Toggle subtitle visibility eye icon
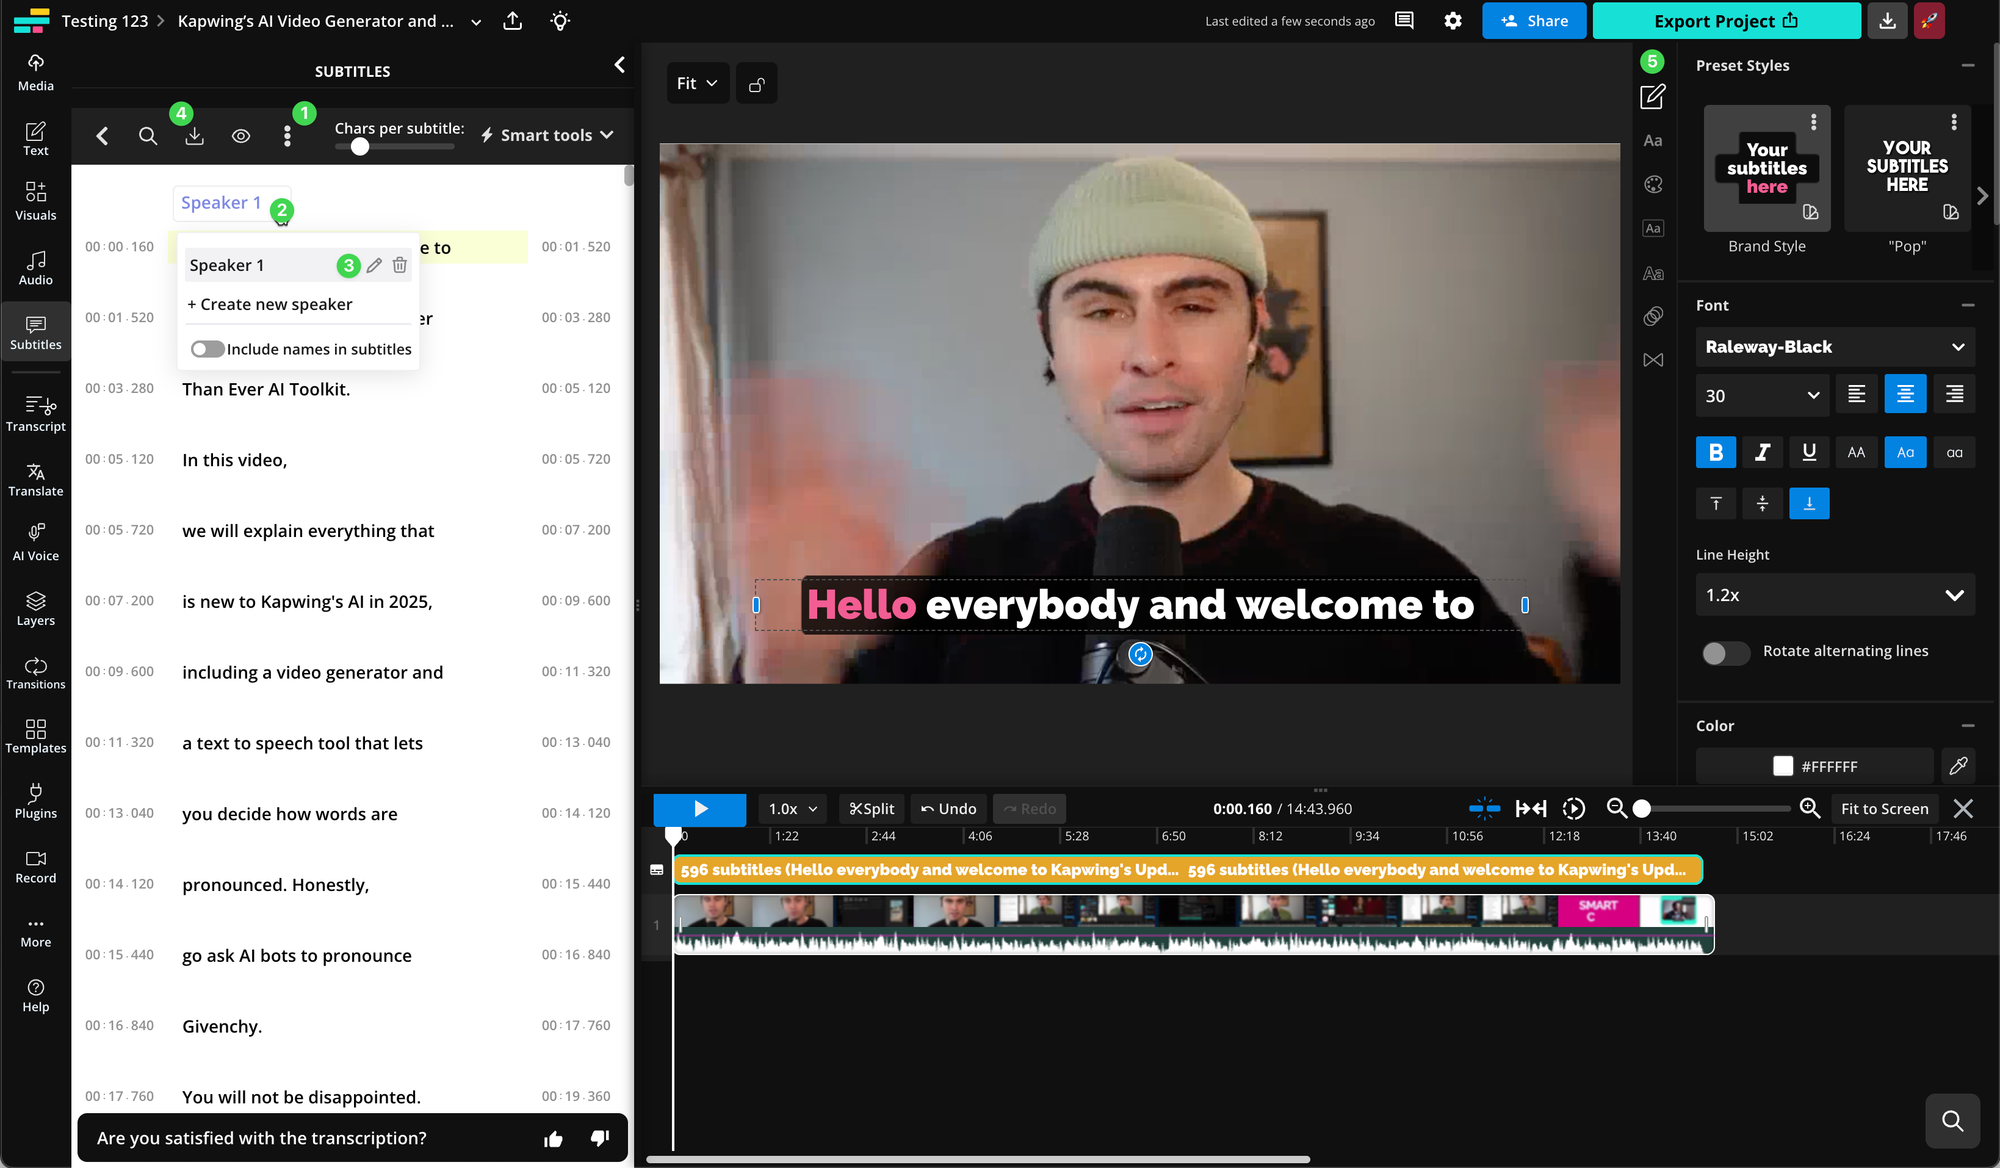The image size is (2000, 1168). click(x=241, y=136)
